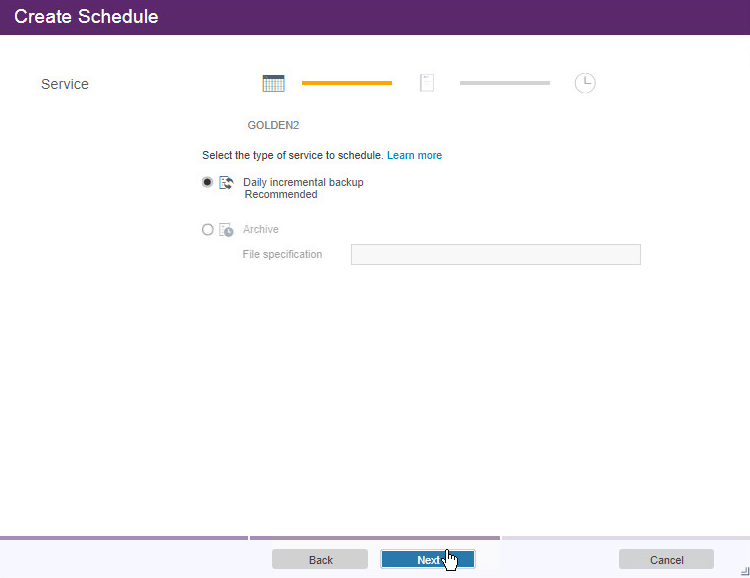Click the document step icon in wizard

[x=427, y=83]
